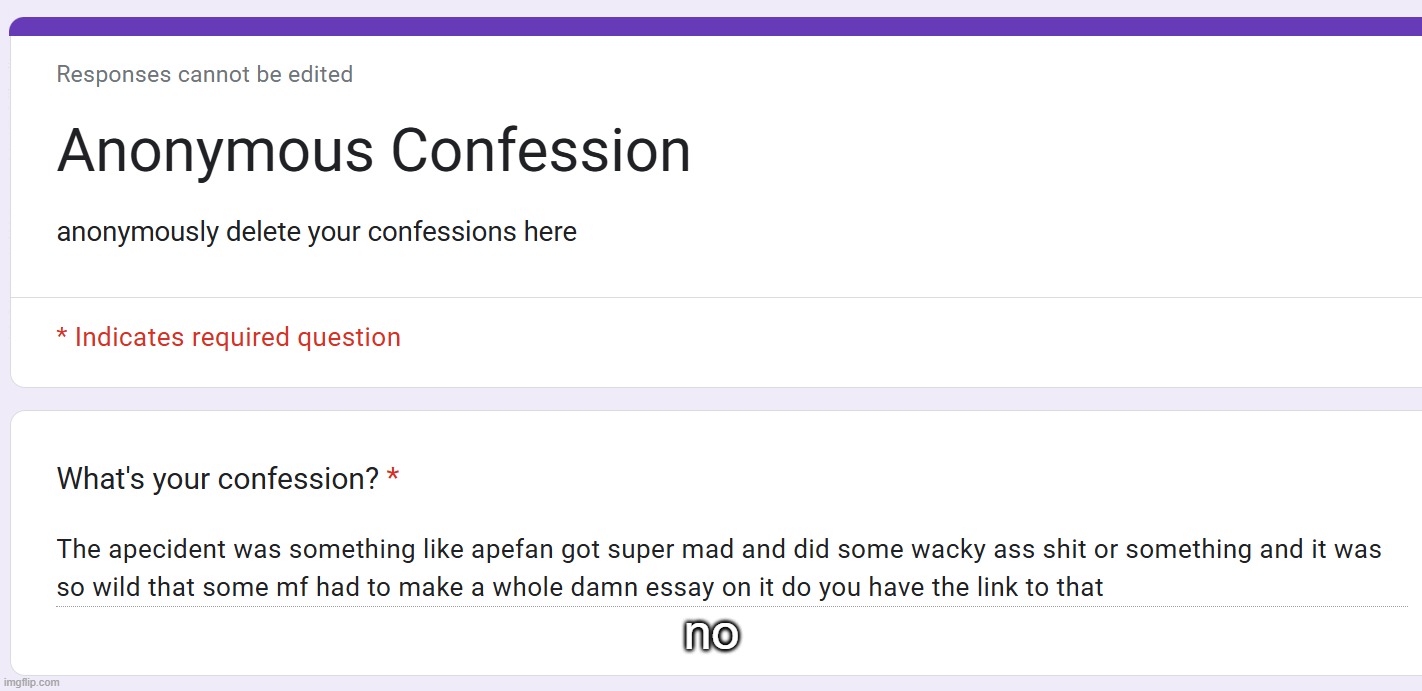
Task: Click the confession answer text field
Action: click(x=730, y=567)
